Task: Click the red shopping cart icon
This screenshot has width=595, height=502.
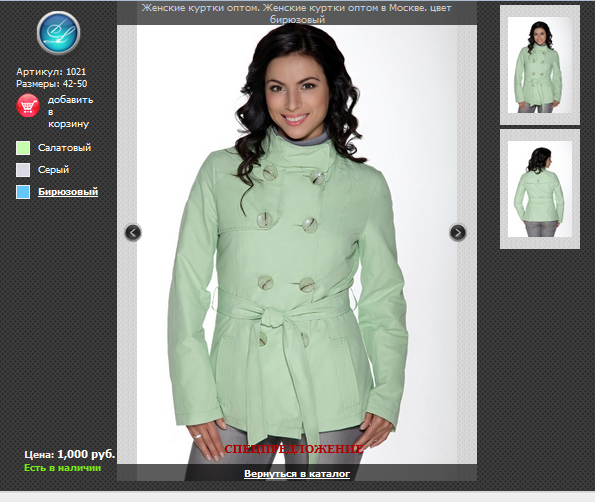Action: (x=28, y=105)
